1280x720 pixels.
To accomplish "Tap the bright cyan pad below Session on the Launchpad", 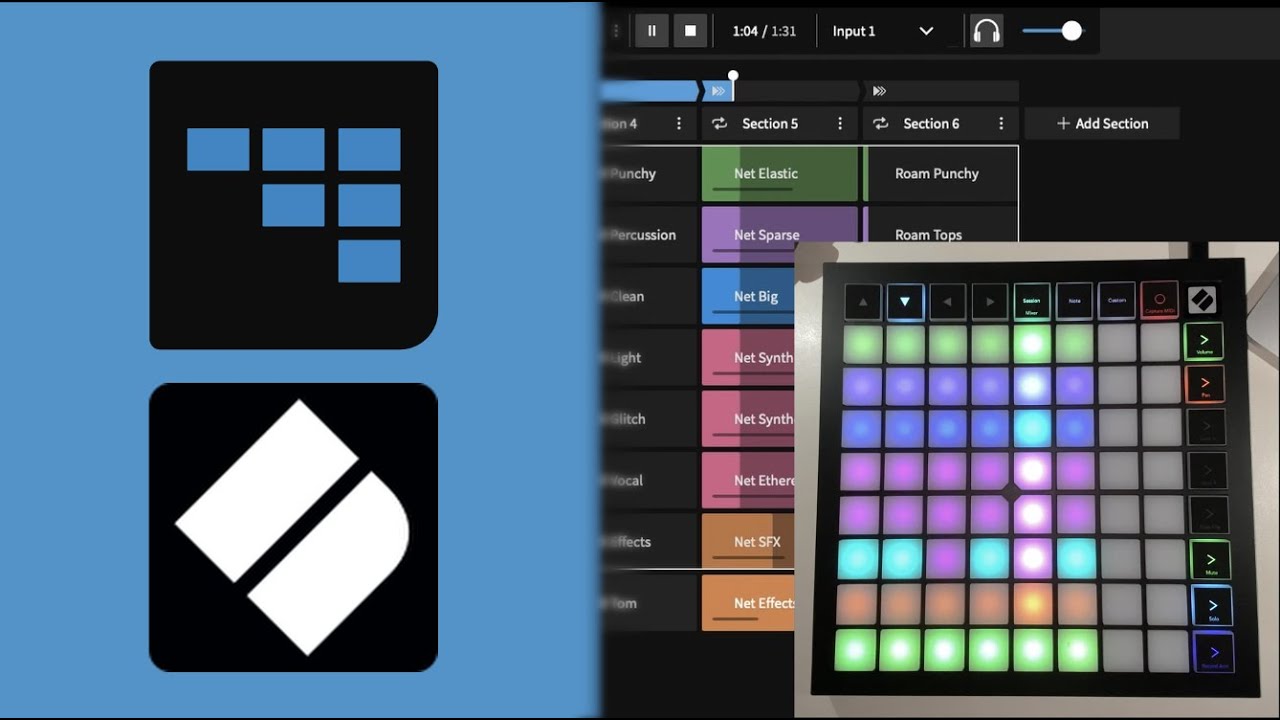I will [x=1032, y=428].
